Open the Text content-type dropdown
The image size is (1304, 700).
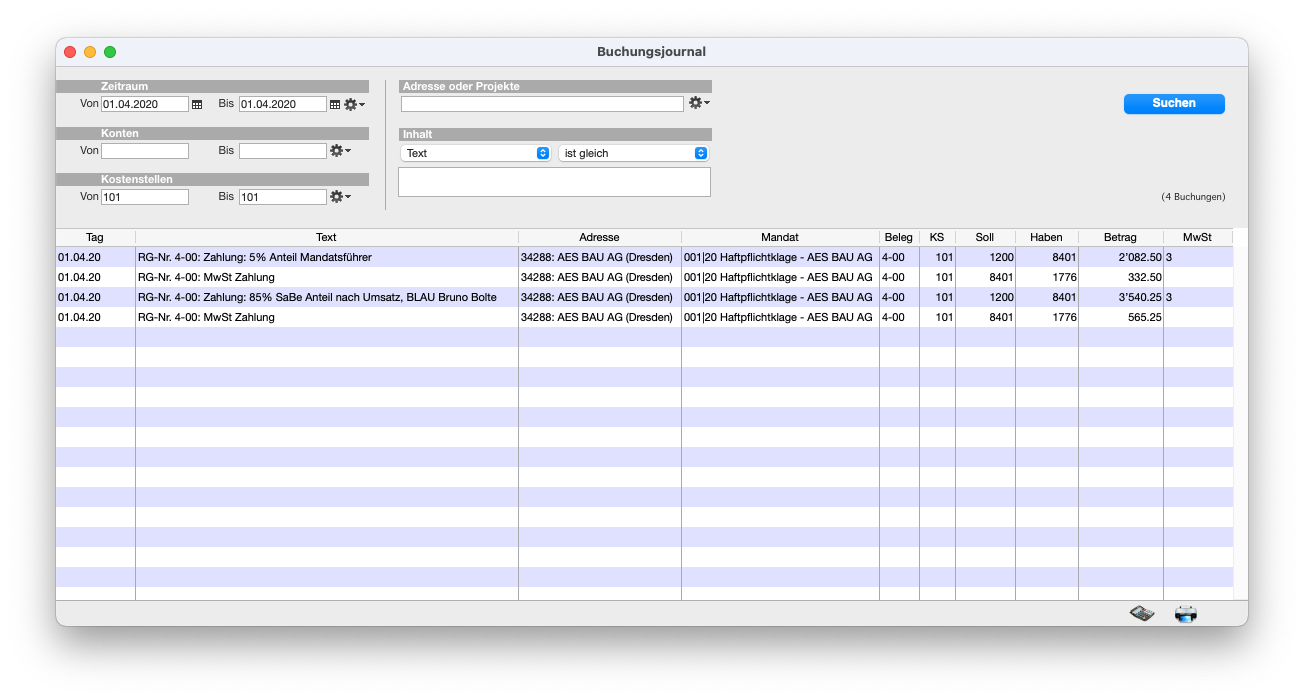[476, 153]
